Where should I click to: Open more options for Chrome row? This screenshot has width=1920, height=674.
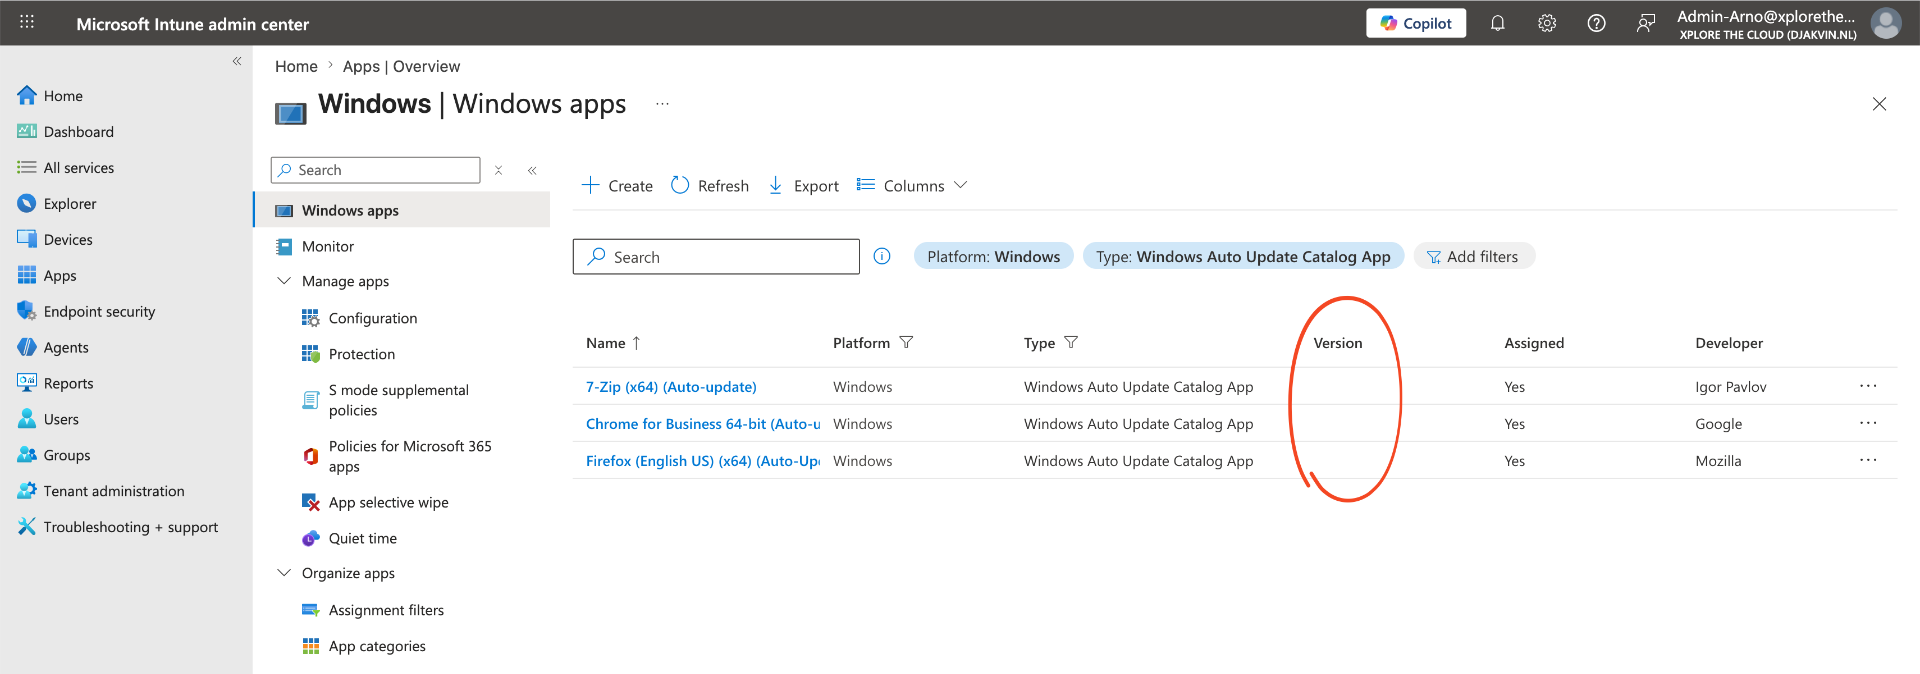pyautogui.click(x=1868, y=423)
